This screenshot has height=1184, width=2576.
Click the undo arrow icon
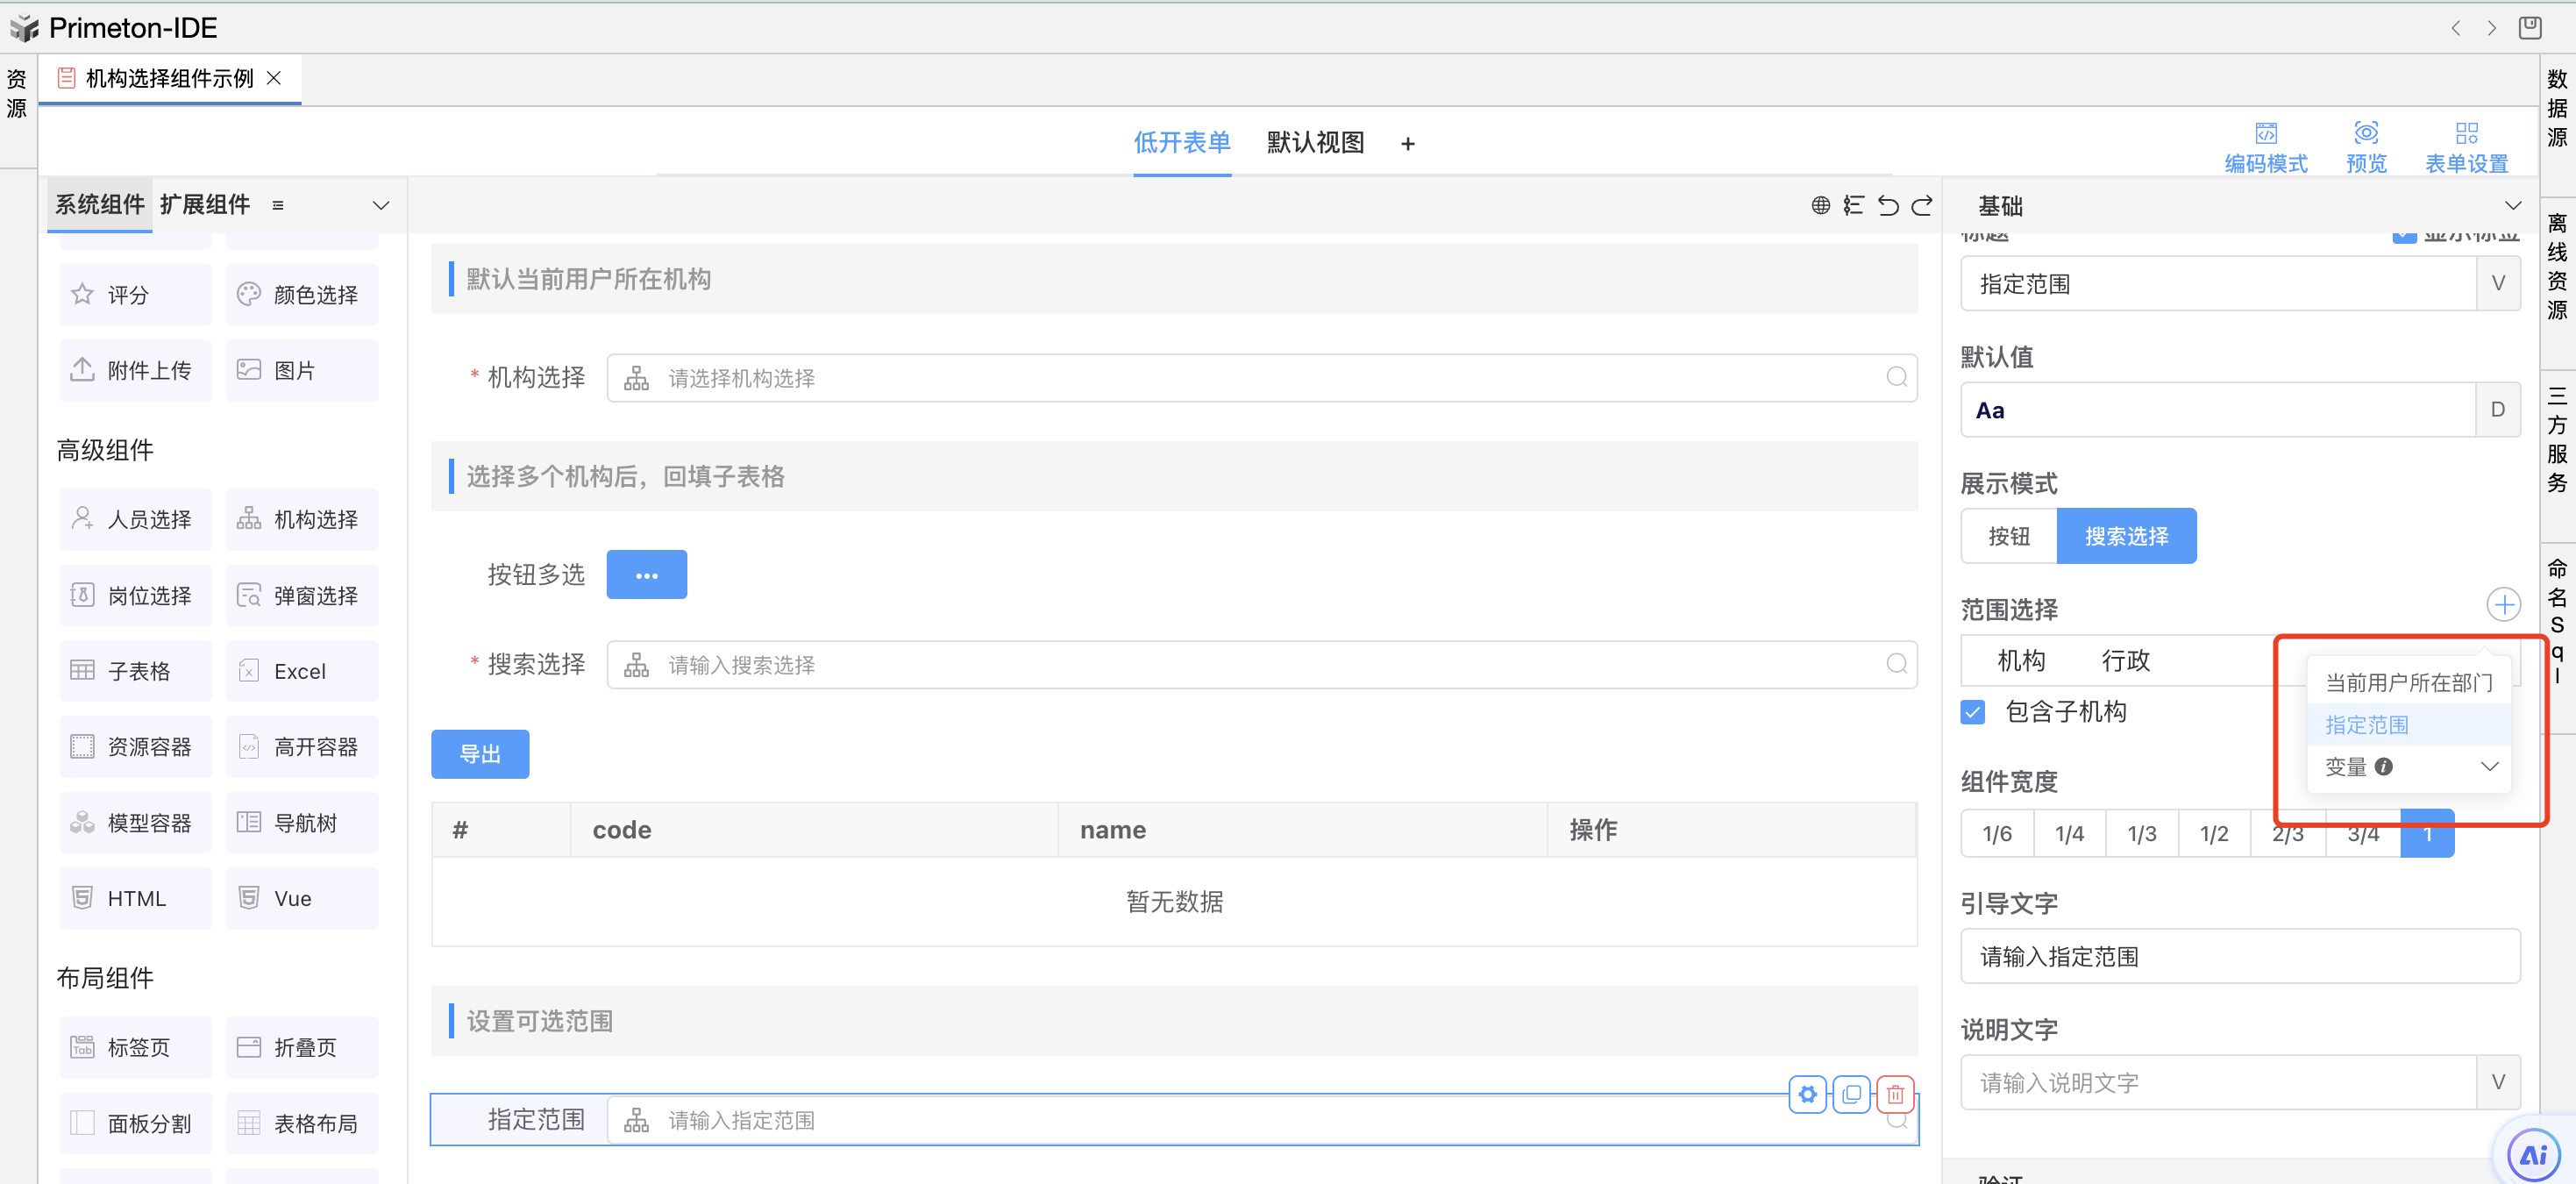pos(1887,206)
